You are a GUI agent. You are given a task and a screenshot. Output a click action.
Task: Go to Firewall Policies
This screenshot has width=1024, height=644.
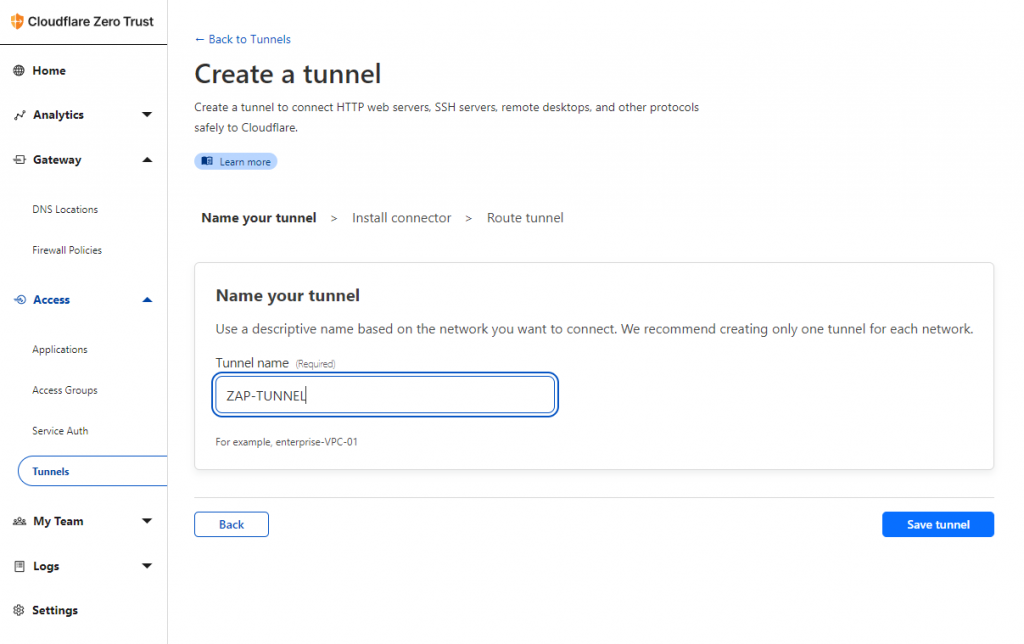pyautogui.click(x=67, y=250)
